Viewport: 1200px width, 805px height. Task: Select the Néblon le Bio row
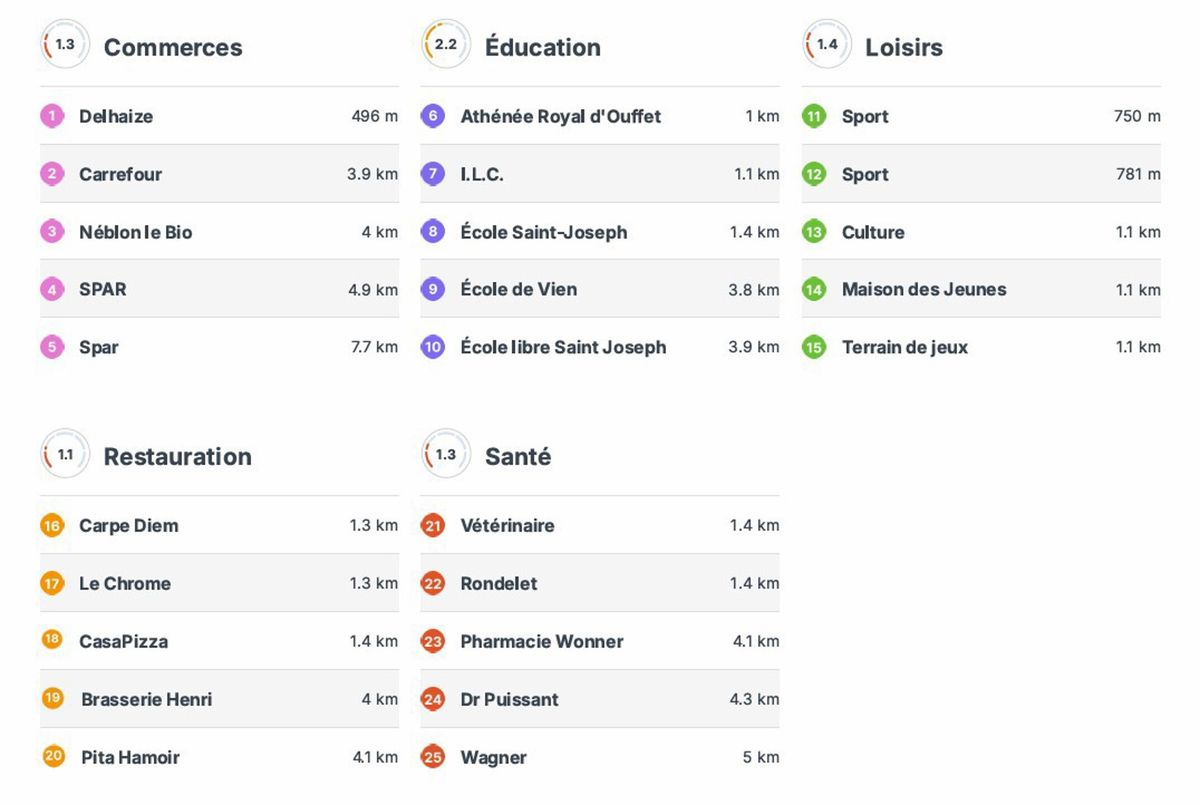pyautogui.click(x=136, y=232)
